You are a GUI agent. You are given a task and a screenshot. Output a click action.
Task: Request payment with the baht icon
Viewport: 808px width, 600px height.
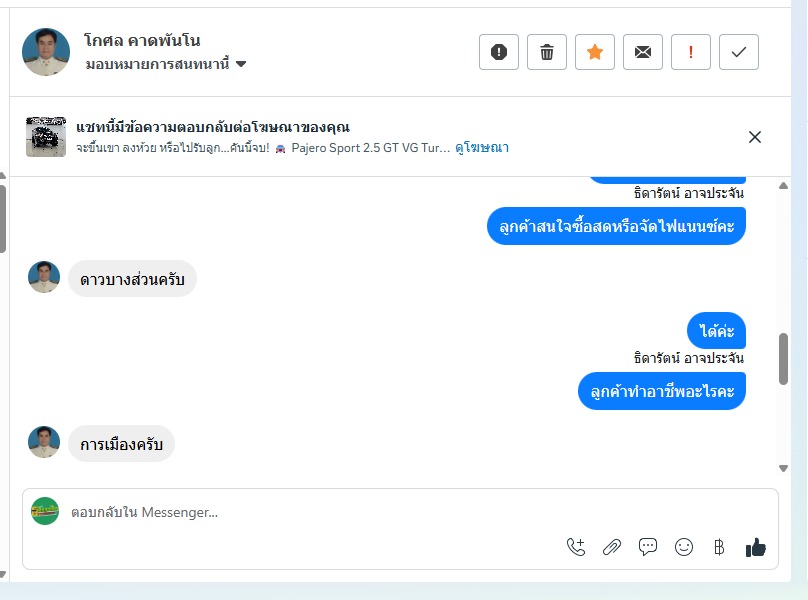tap(719, 547)
